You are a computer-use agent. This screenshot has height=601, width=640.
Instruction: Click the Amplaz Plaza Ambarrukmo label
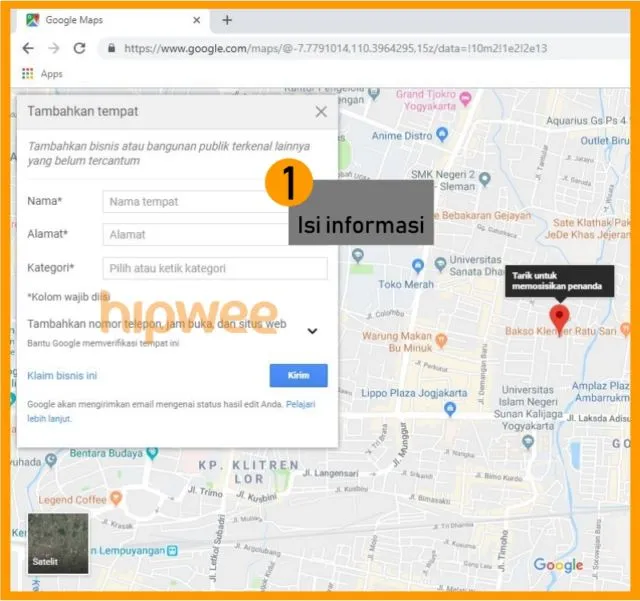[x=602, y=392]
